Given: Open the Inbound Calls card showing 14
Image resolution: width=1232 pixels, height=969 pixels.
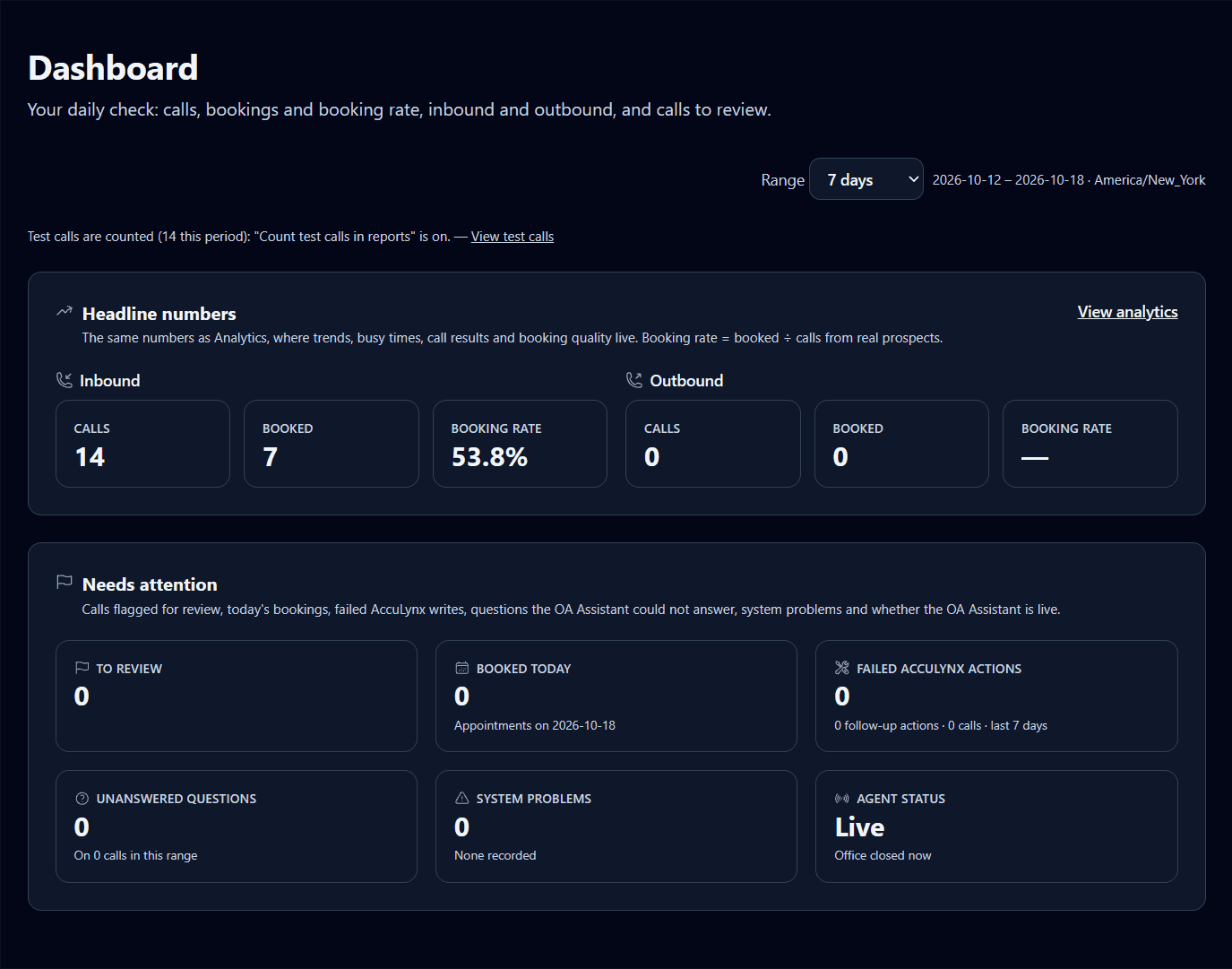Looking at the screenshot, I should click(143, 444).
